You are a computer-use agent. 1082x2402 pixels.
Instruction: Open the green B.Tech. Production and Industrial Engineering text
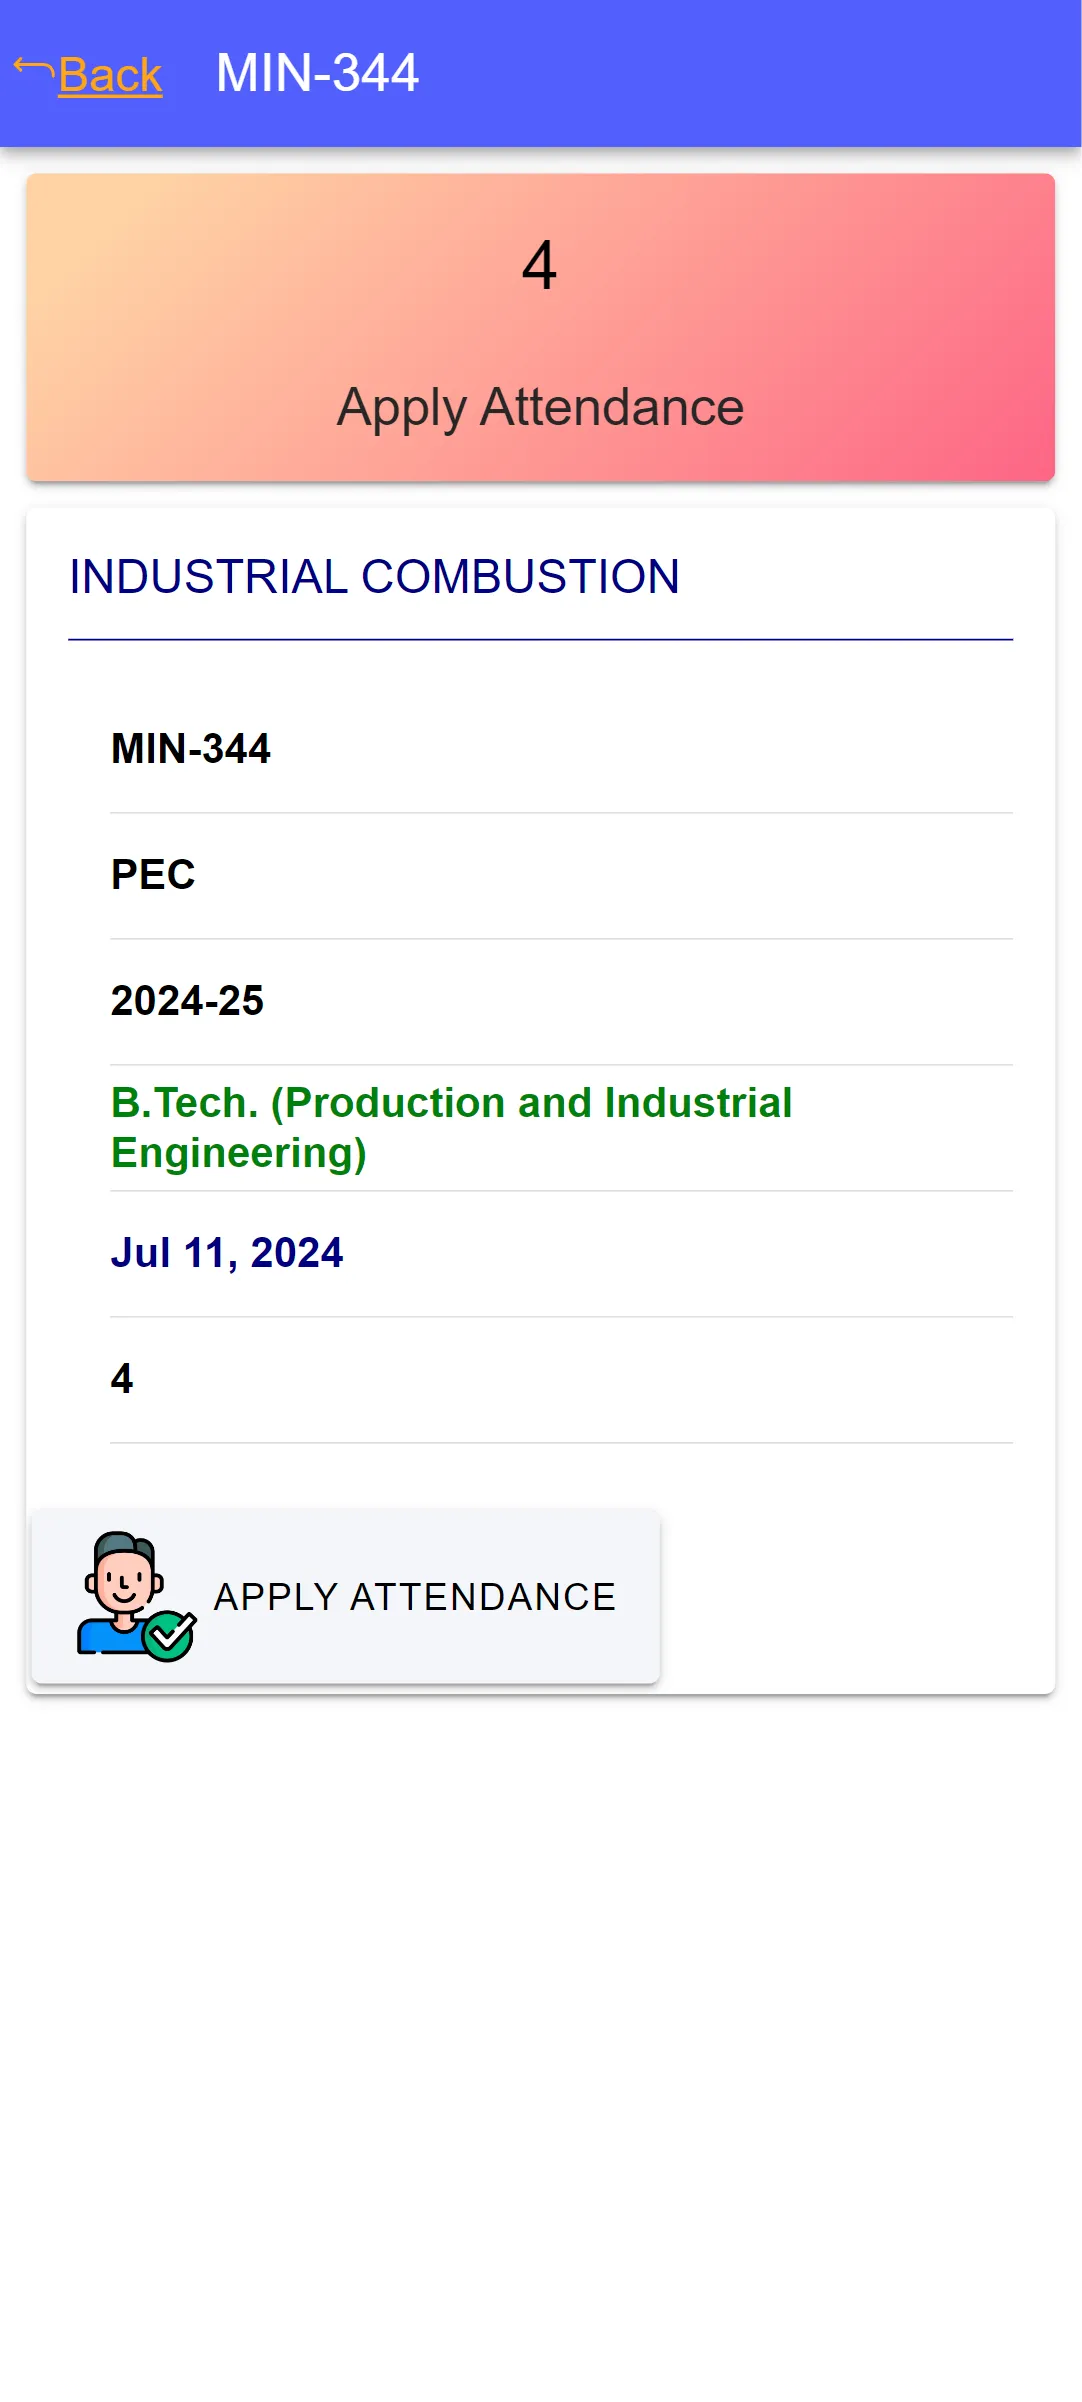coord(451,1127)
